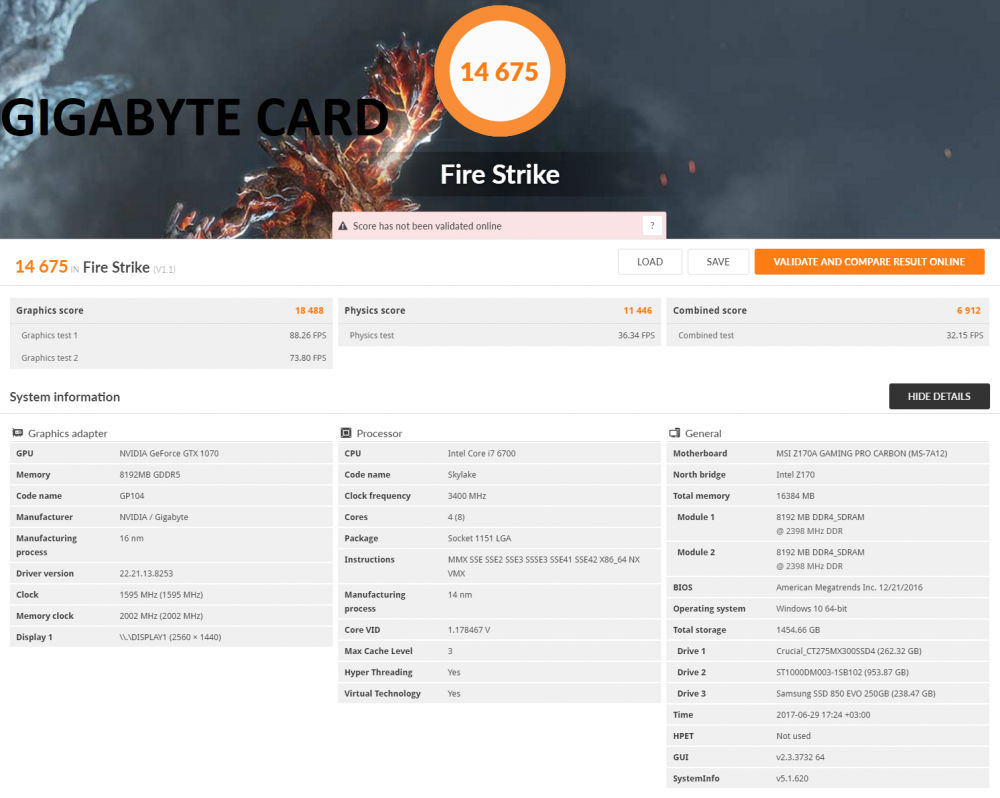Click the Graphics score value 18 488

point(309,311)
